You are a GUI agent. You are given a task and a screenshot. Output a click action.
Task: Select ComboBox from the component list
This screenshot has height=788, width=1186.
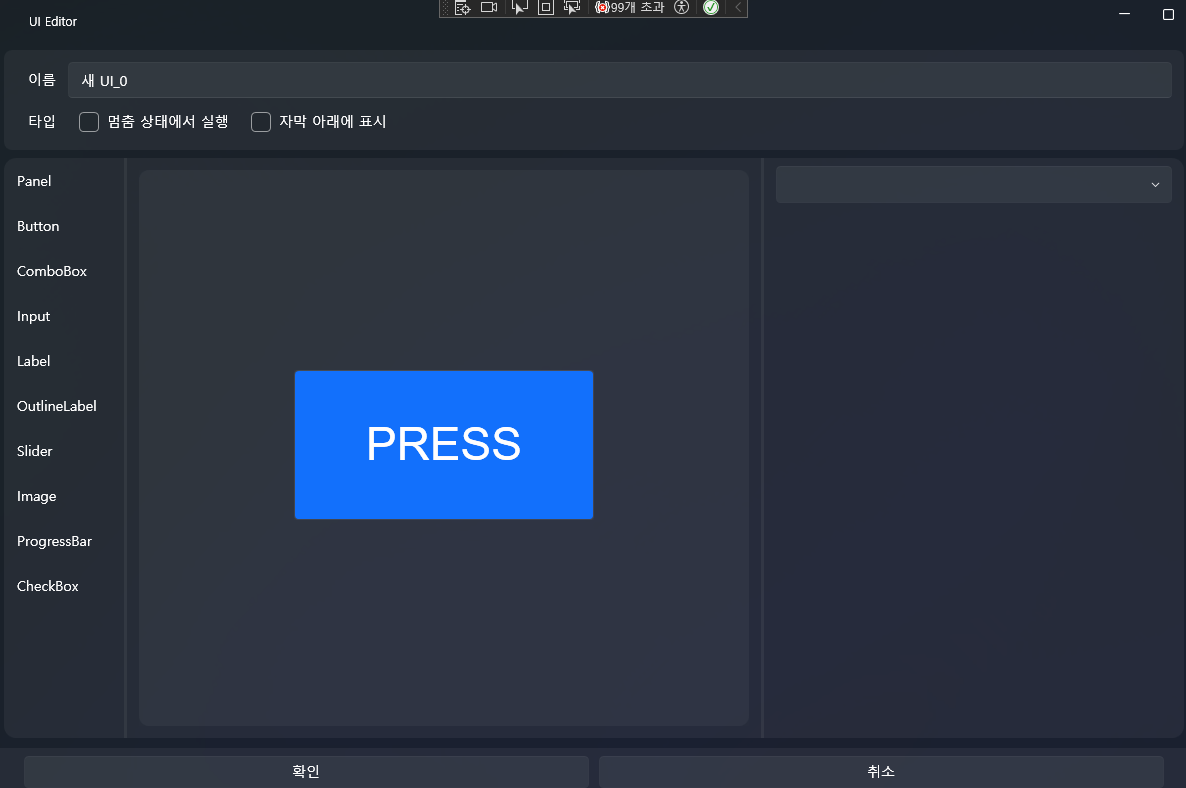[51, 271]
